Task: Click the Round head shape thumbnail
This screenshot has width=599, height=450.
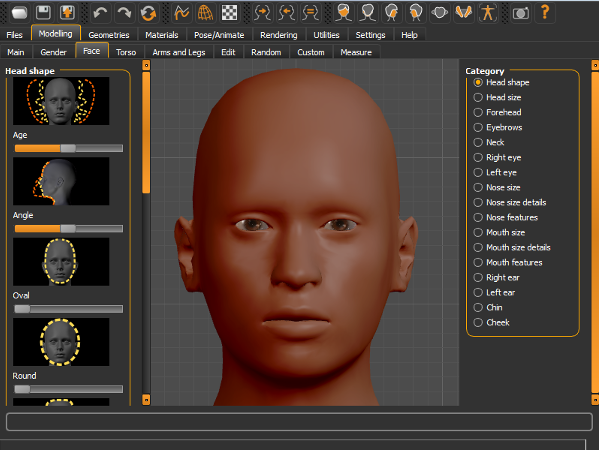Action: [61, 342]
